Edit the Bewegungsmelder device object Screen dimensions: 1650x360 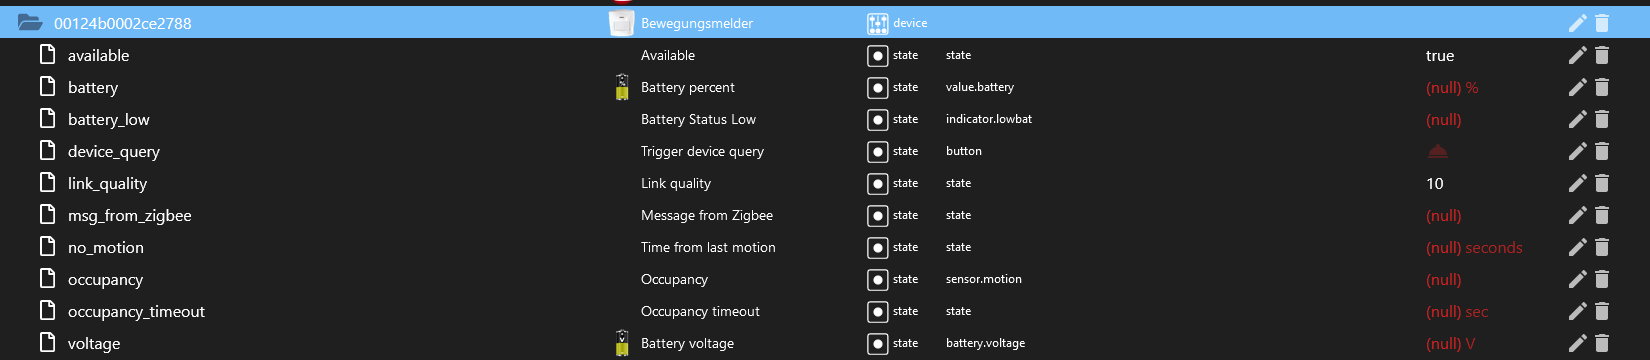click(1577, 23)
